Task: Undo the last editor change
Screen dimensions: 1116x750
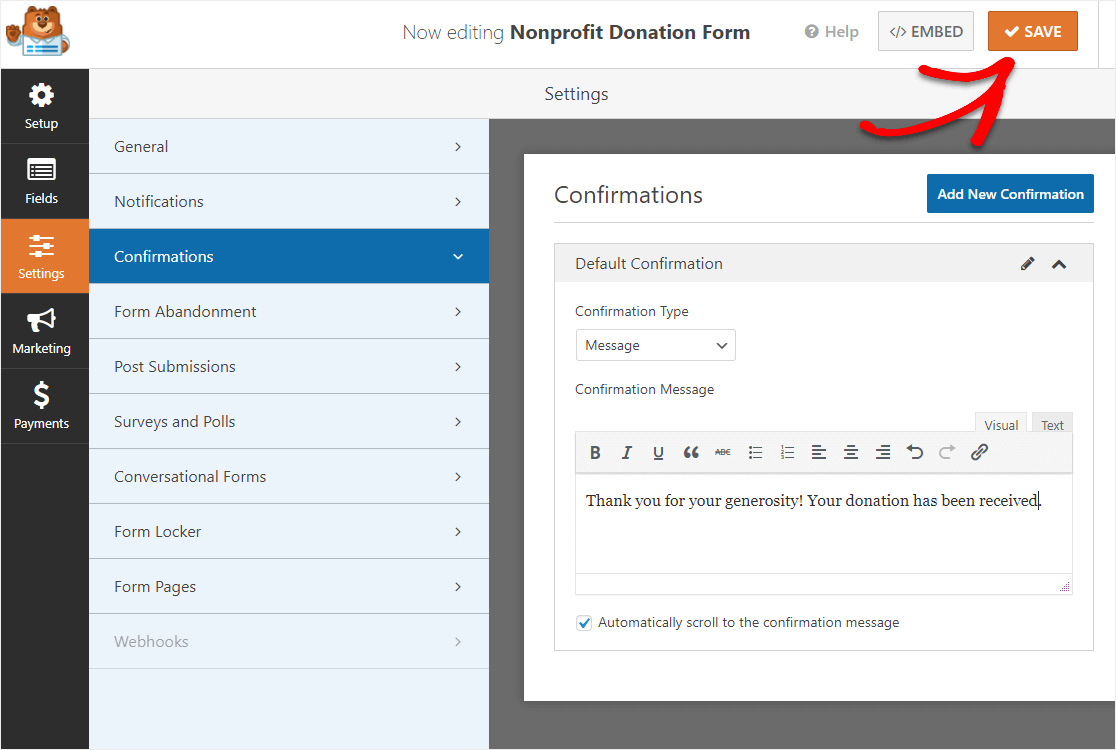Action: 915,453
